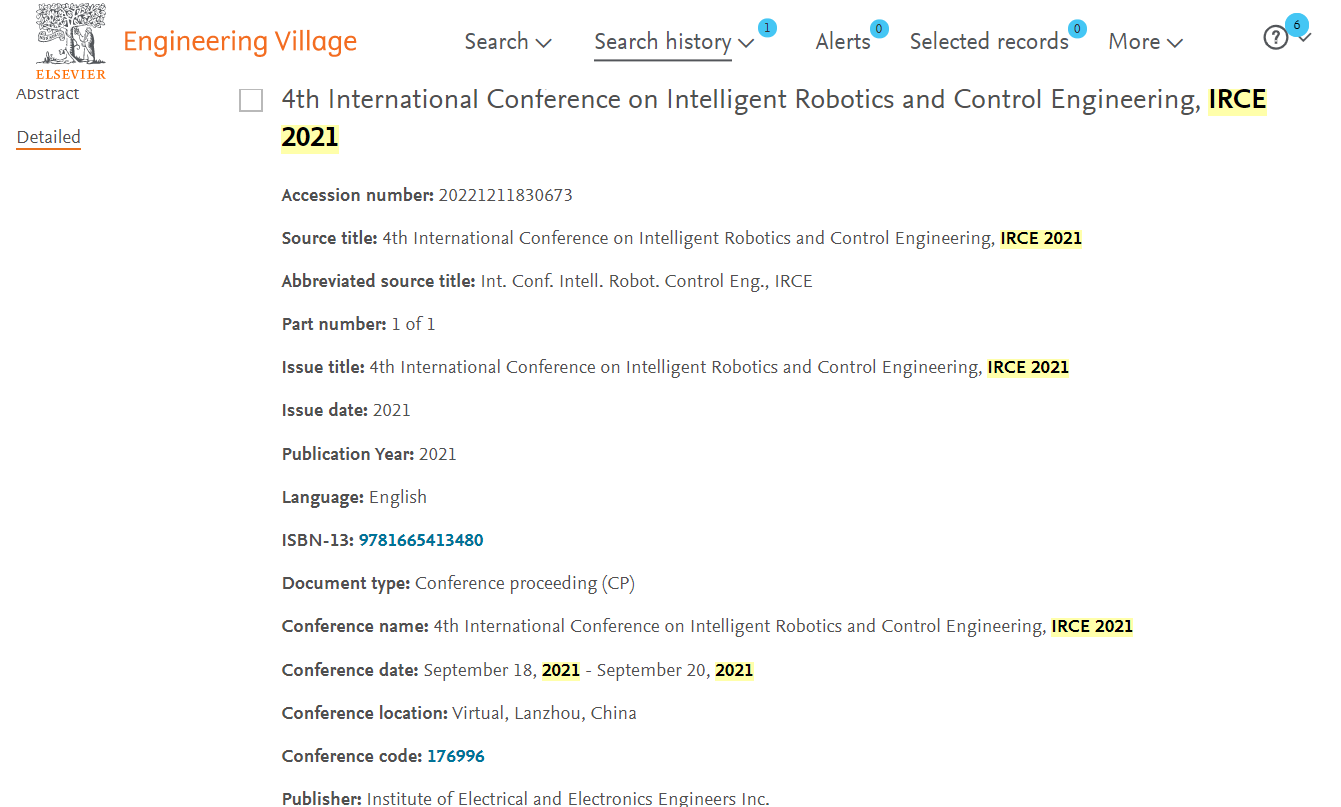This screenshot has height=807, width=1341.
Task: Click the help notification badge showing 6
Action: [1297, 25]
